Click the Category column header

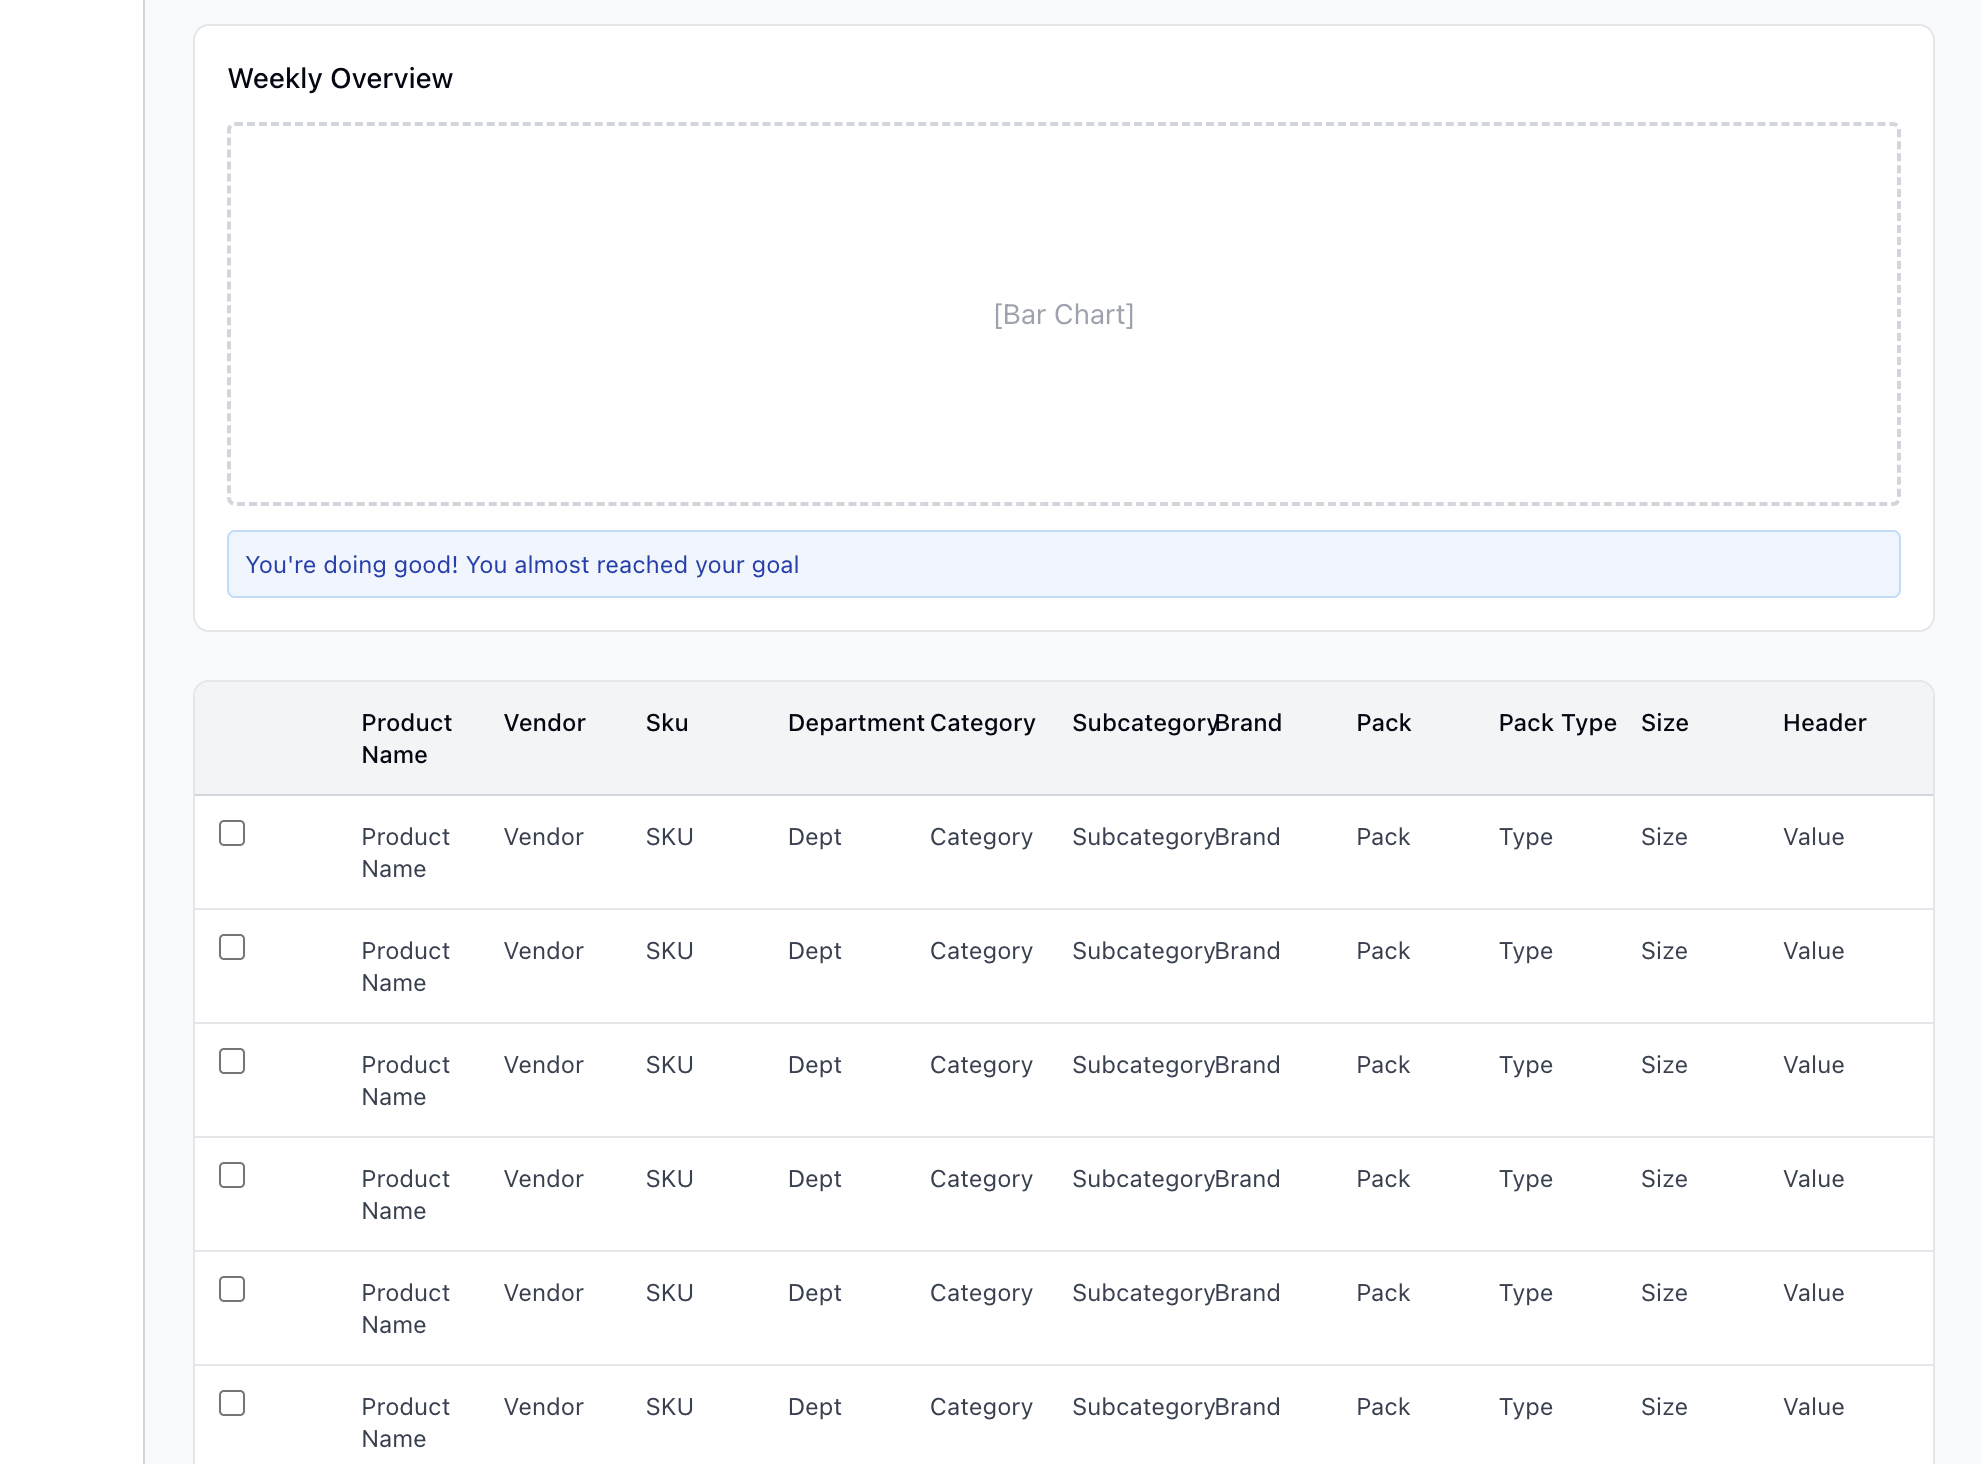[982, 723]
